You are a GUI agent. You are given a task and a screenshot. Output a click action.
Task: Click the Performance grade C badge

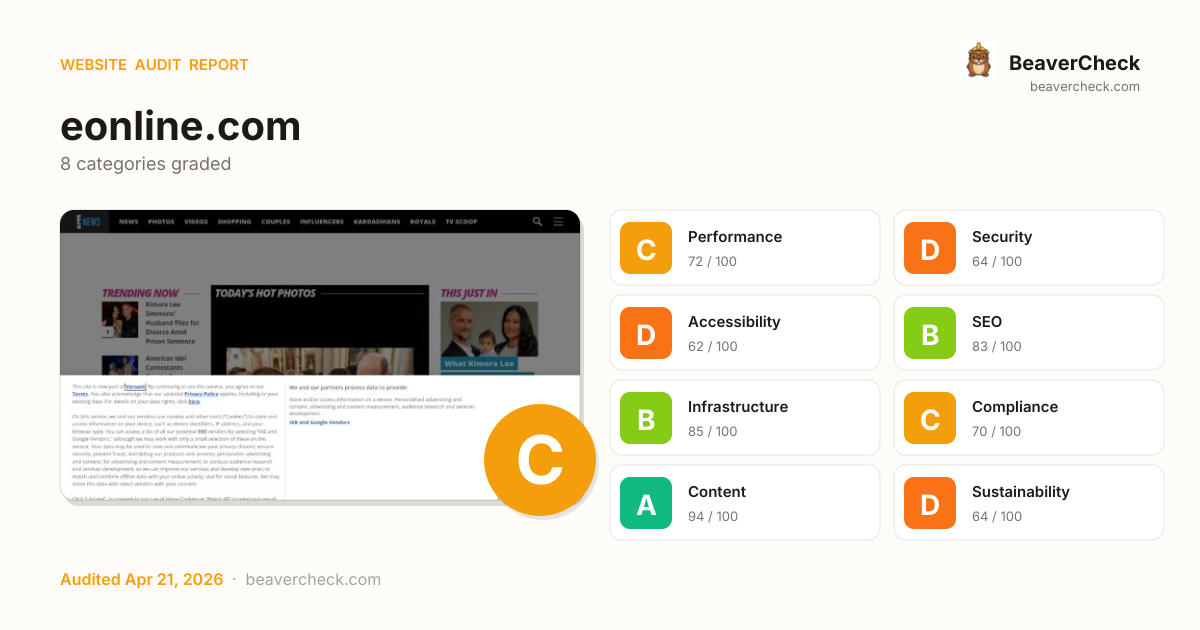click(646, 248)
